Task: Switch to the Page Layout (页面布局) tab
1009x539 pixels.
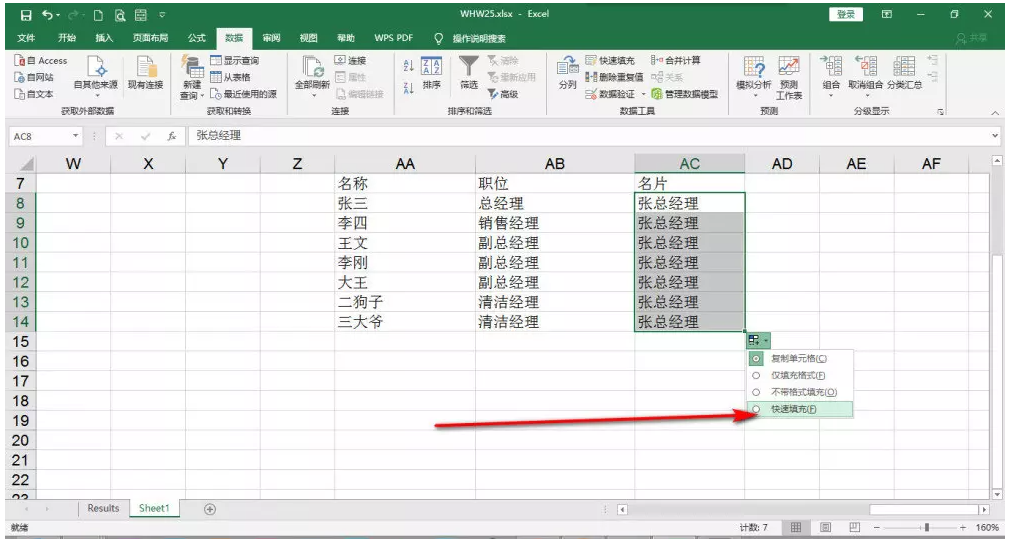Action: coord(150,38)
